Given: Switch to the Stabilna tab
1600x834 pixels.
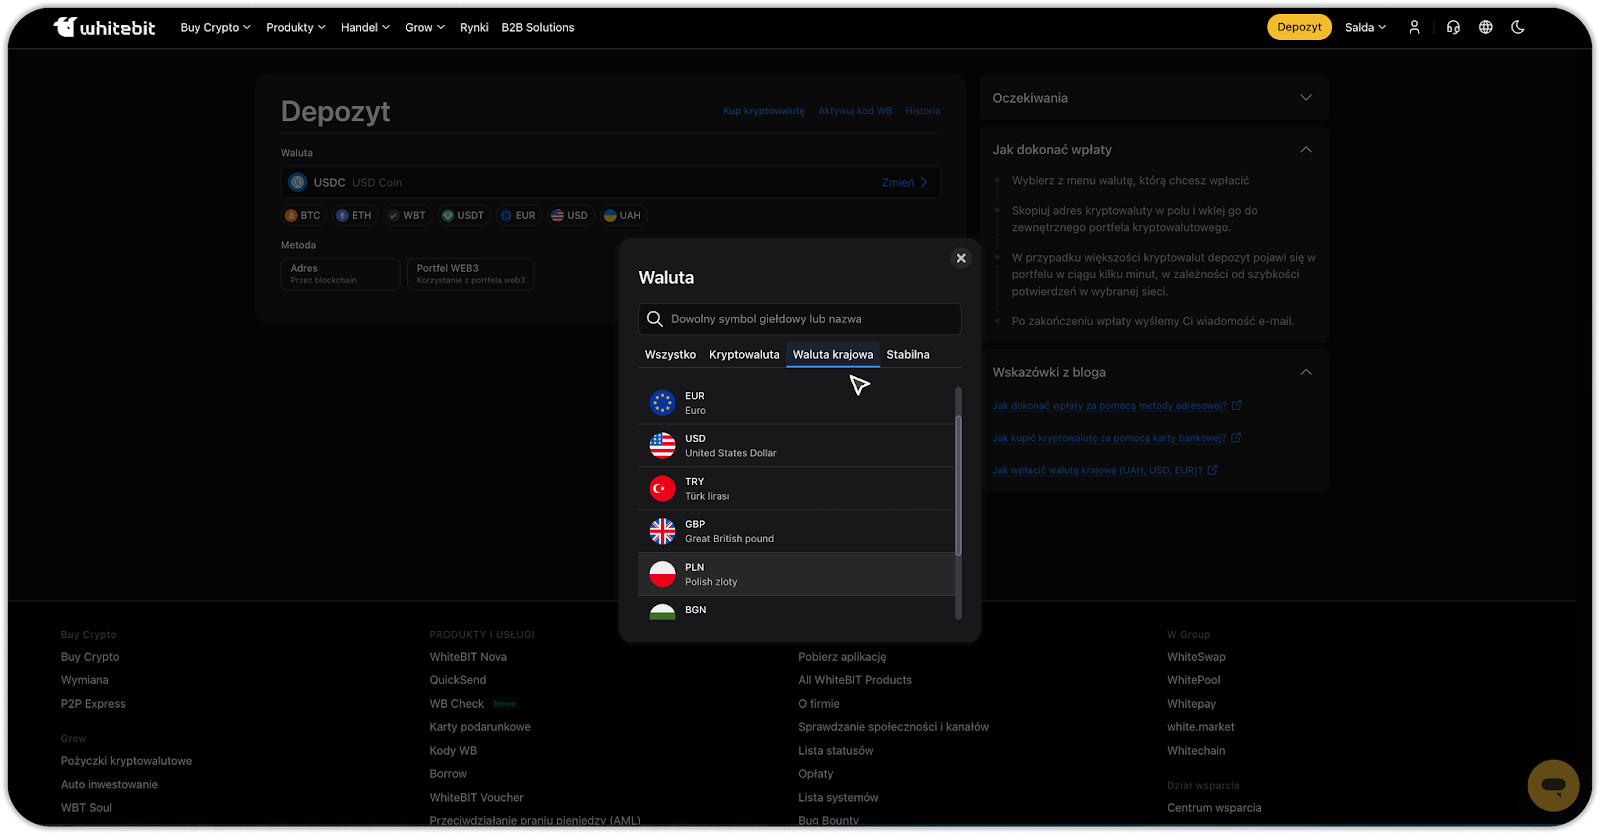Looking at the screenshot, I should click(x=907, y=355).
